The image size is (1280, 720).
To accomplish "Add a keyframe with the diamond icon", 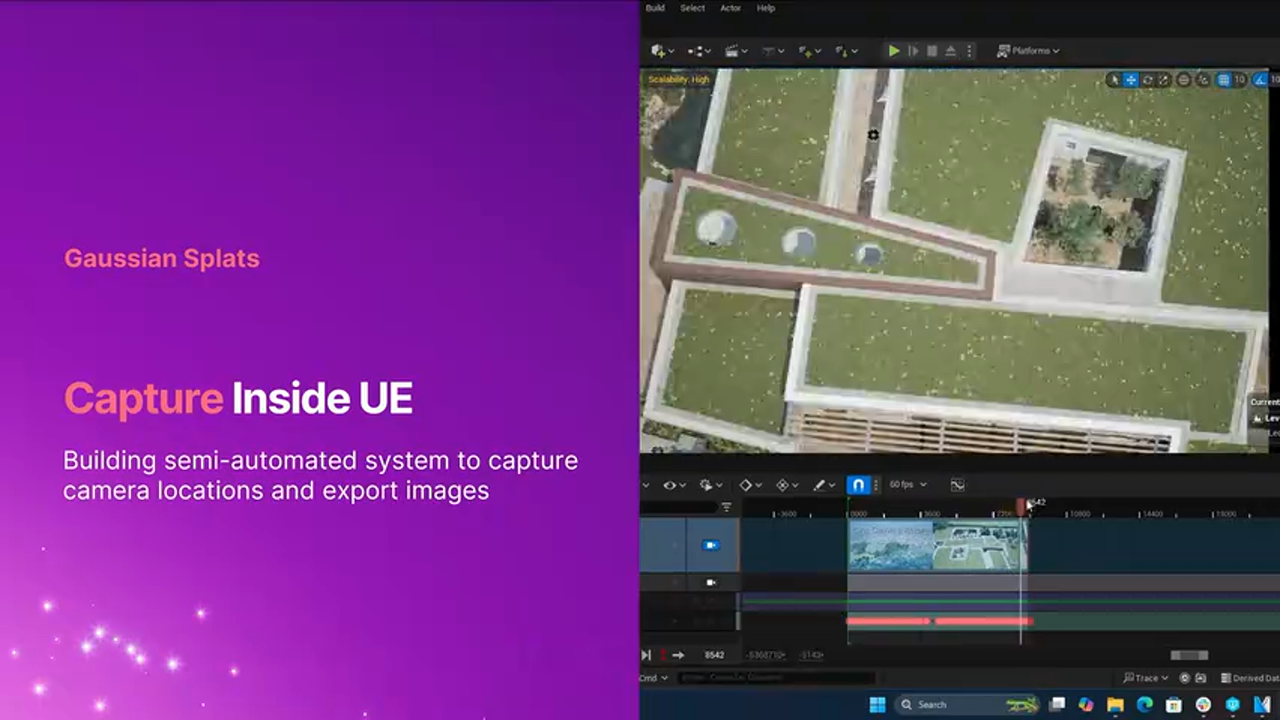I will 747,485.
